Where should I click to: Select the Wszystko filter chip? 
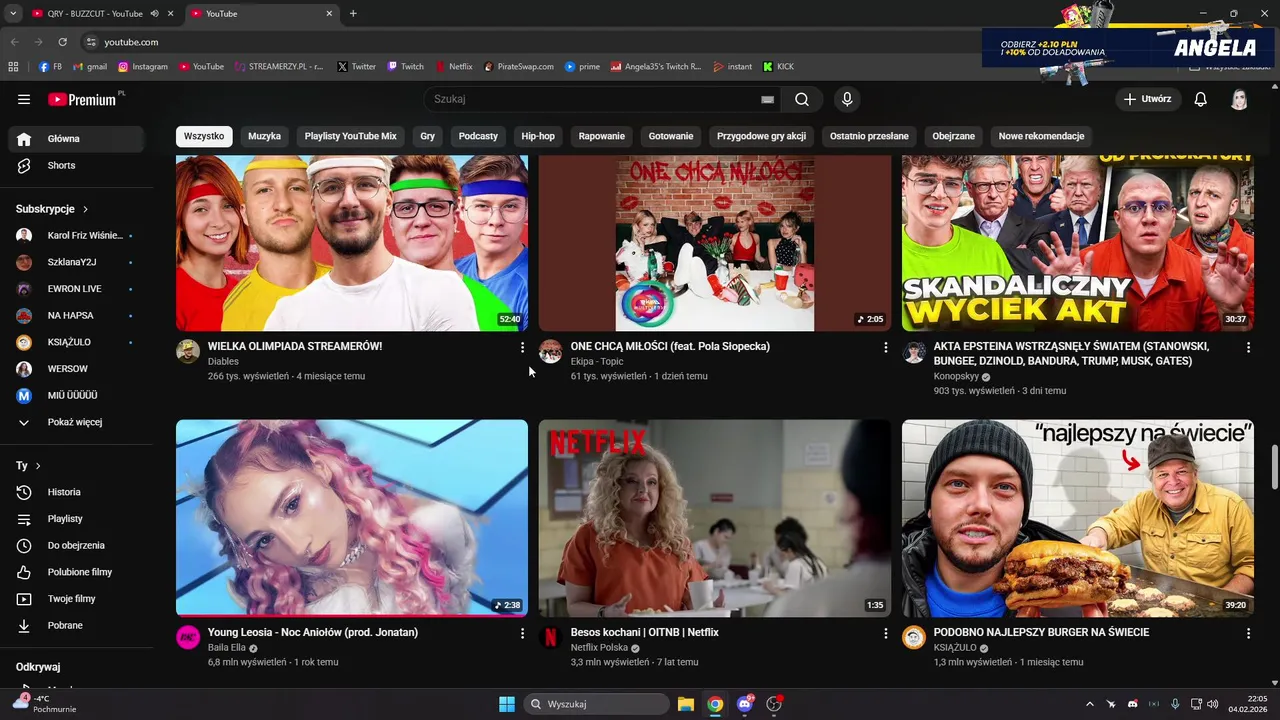(x=204, y=136)
